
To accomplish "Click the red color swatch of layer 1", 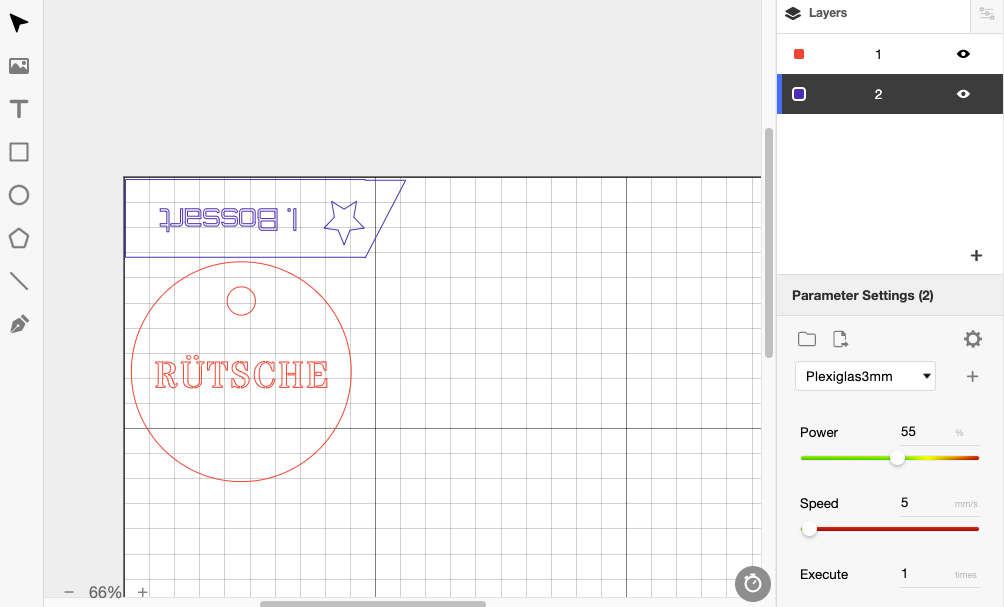I will click(x=798, y=54).
